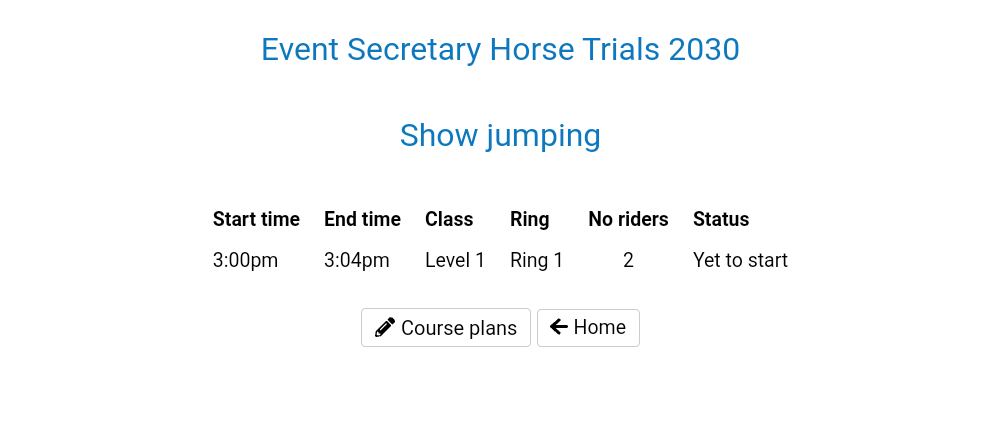The width and height of the screenshot is (1000, 428).
Task: Click the Ring 1 cell
Action: point(537,261)
